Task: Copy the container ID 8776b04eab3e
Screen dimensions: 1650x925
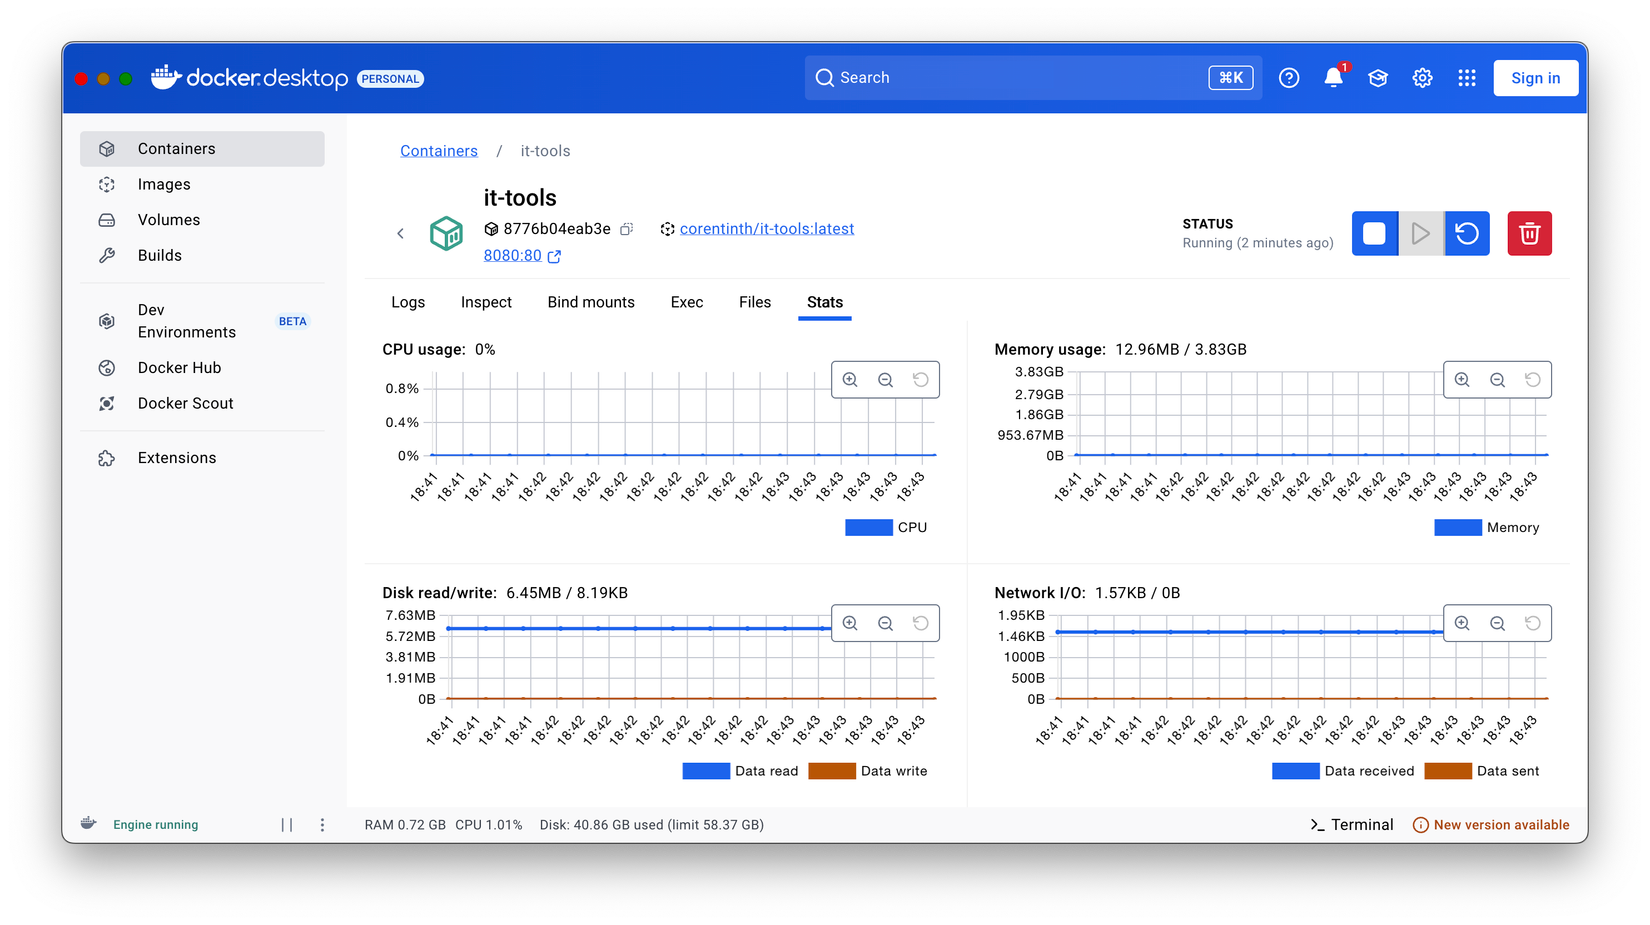Action: 627,229
